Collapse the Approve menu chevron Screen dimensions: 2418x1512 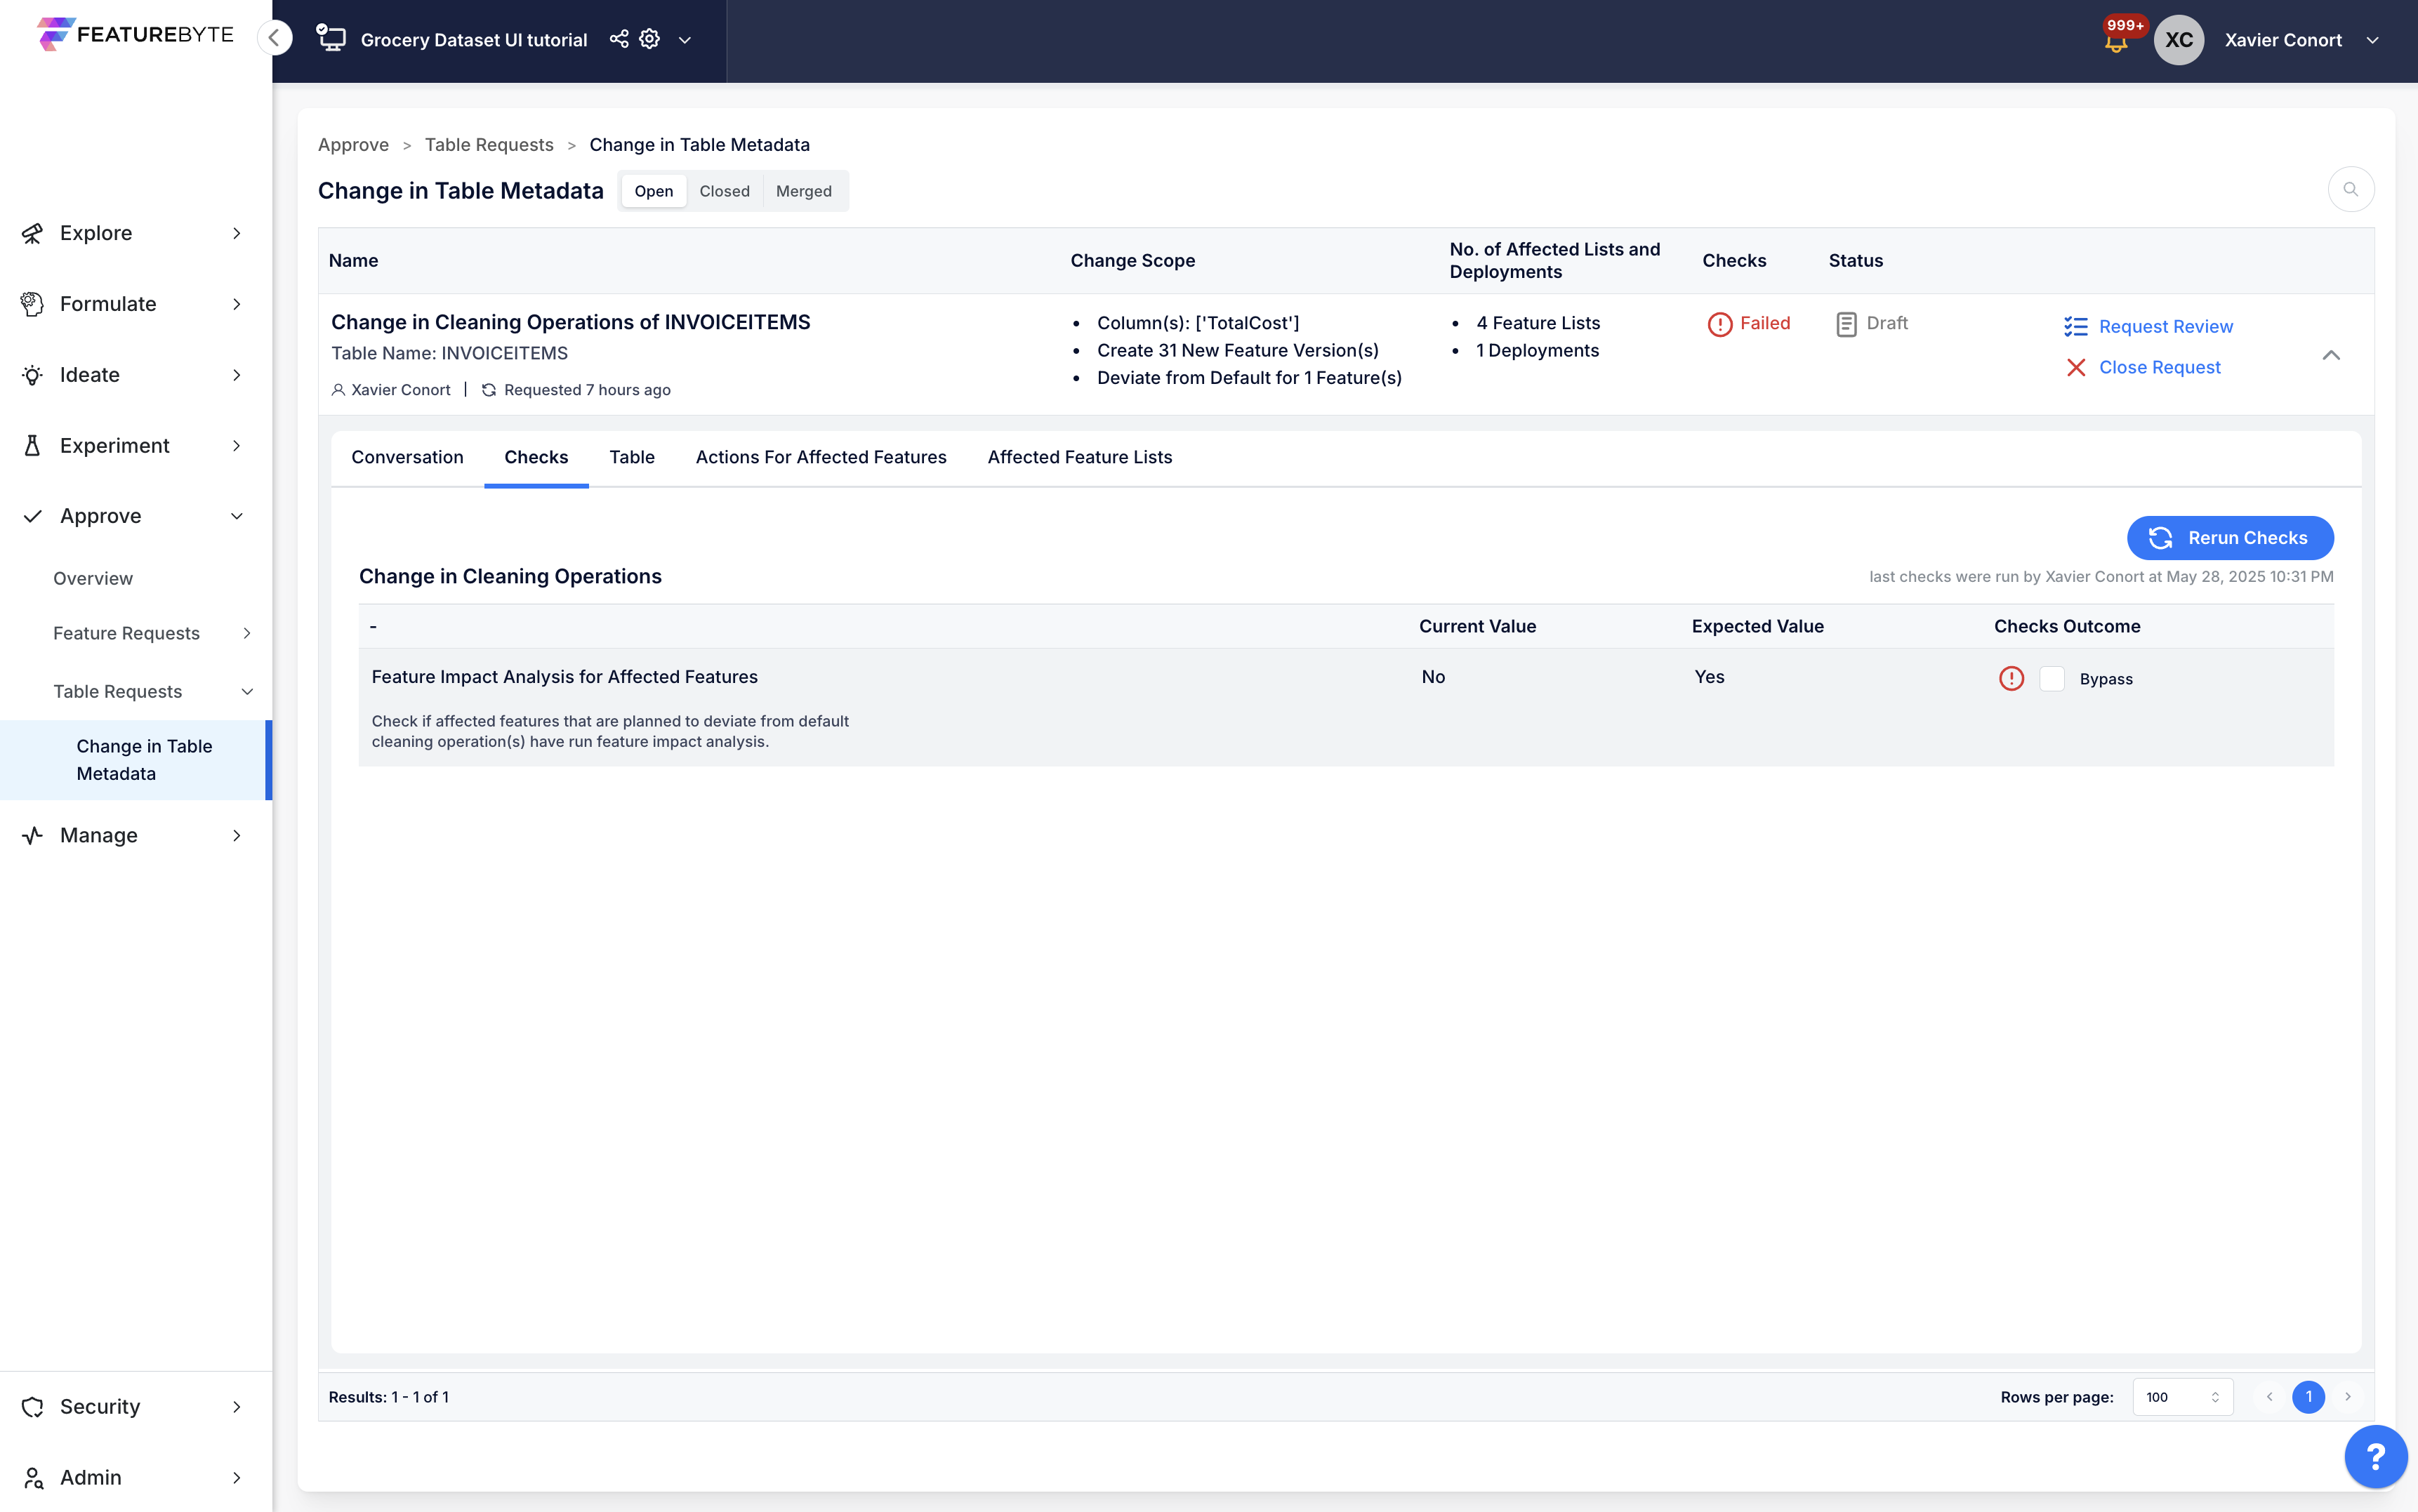click(237, 516)
